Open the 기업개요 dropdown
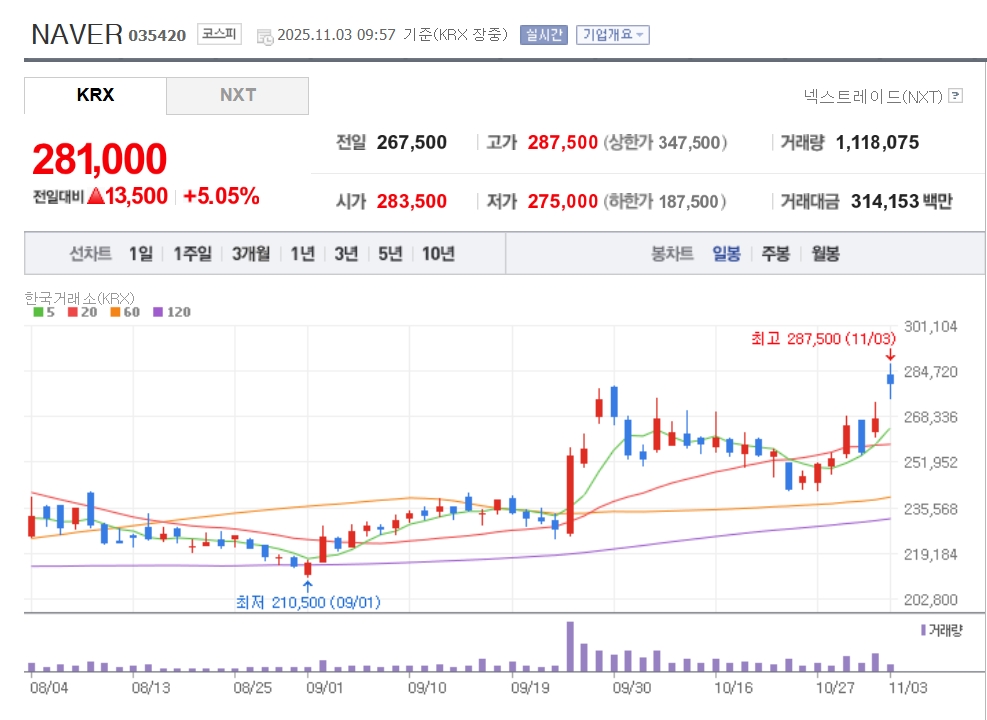The image size is (987, 720). coord(612,34)
